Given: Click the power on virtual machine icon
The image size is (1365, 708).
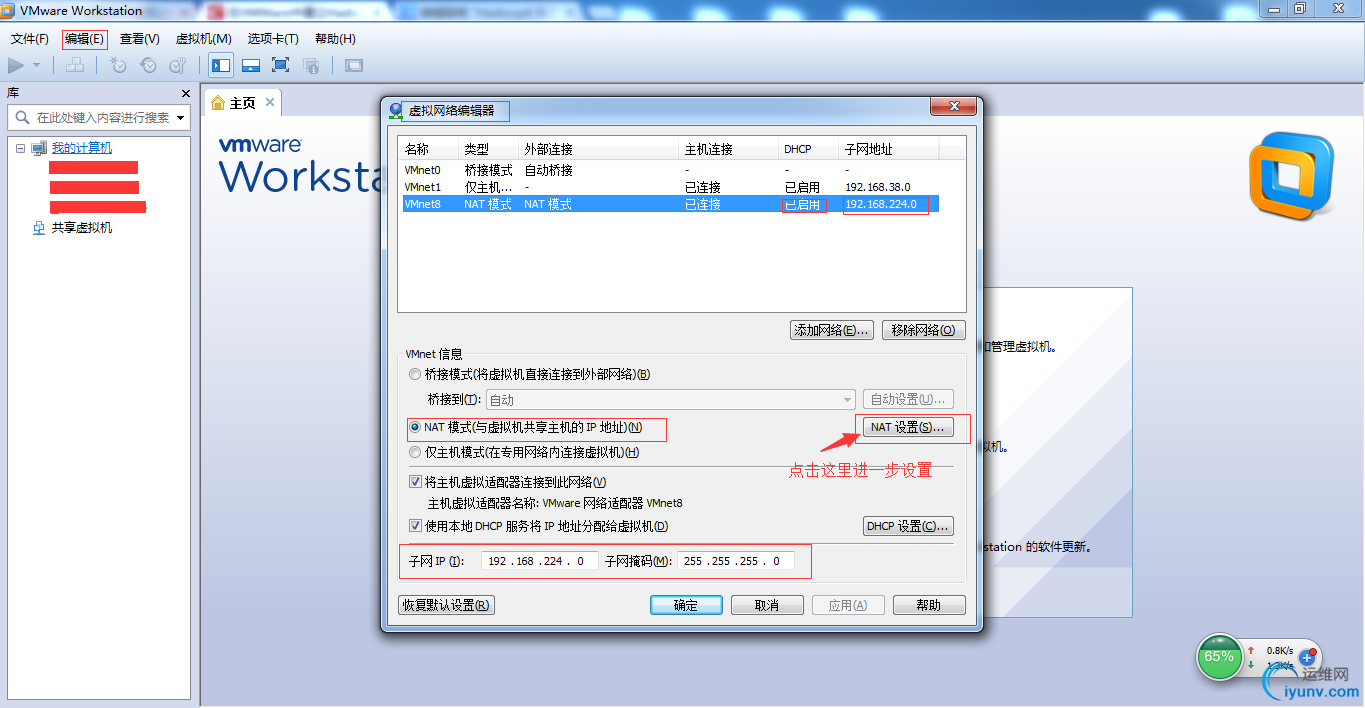Looking at the screenshot, I should click(15, 65).
